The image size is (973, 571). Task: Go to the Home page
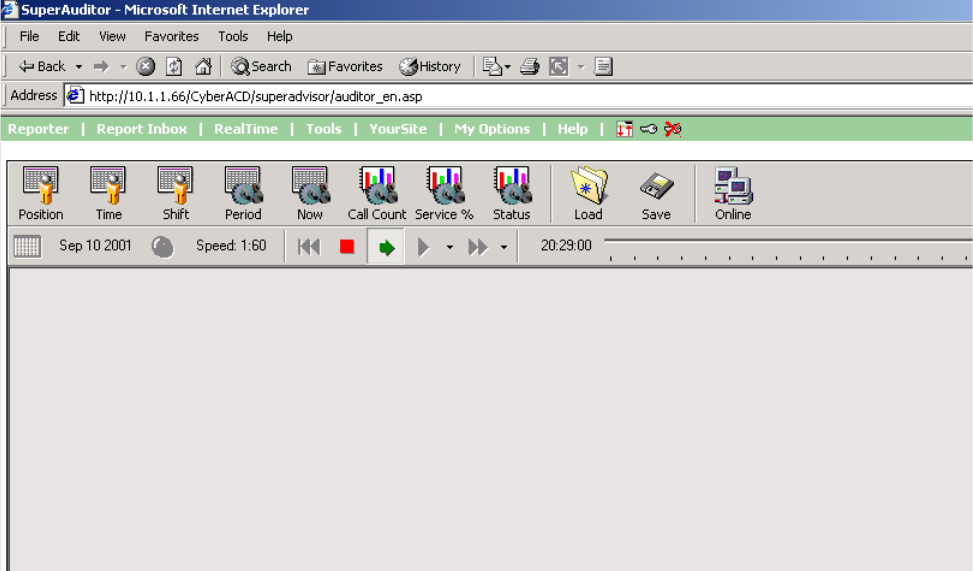pyautogui.click(x=204, y=66)
